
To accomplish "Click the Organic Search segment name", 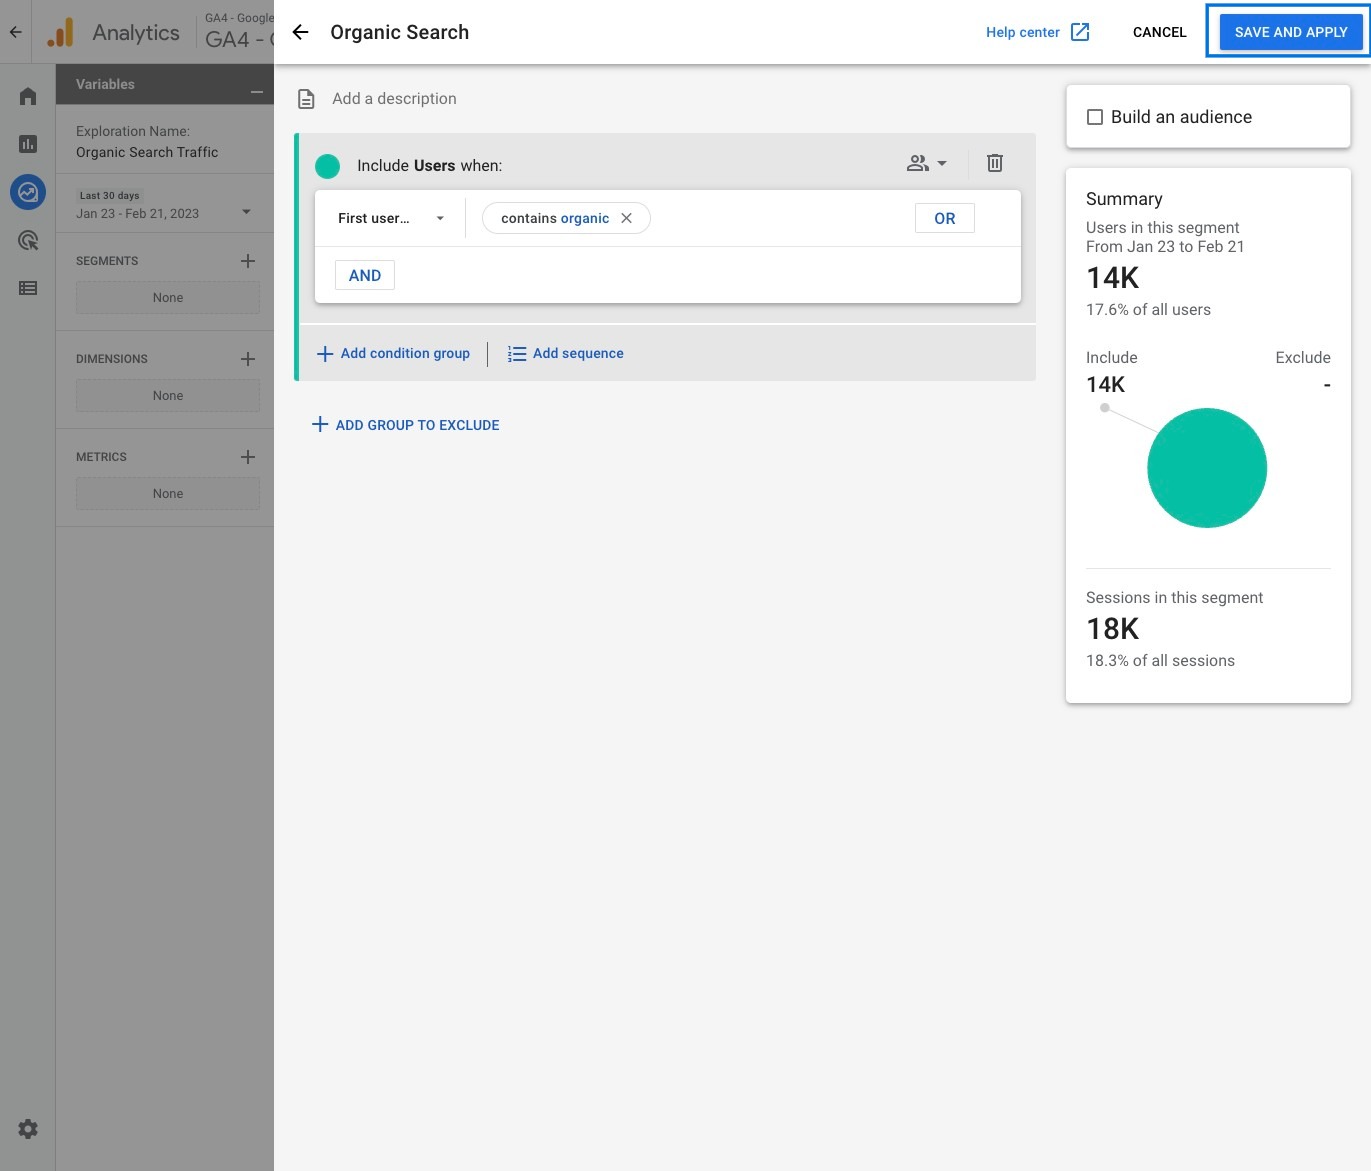I will tap(399, 32).
